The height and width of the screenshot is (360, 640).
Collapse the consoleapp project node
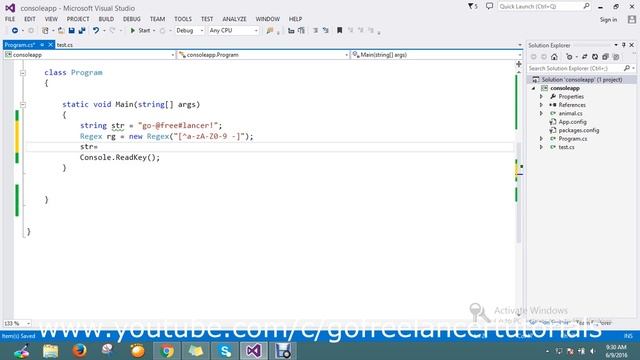[533, 88]
